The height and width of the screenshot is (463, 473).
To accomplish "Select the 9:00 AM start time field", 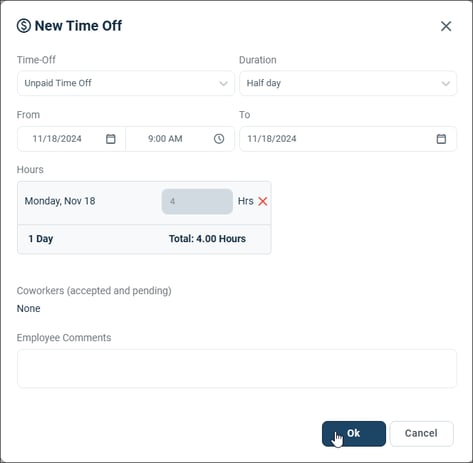I will 180,139.
